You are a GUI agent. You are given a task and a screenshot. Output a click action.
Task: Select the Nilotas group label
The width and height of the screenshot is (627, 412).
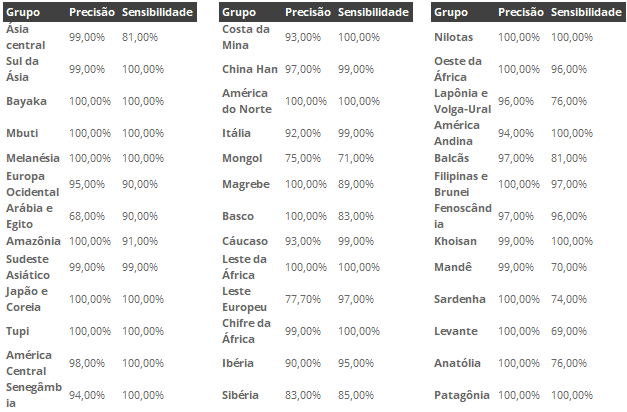click(453, 37)
